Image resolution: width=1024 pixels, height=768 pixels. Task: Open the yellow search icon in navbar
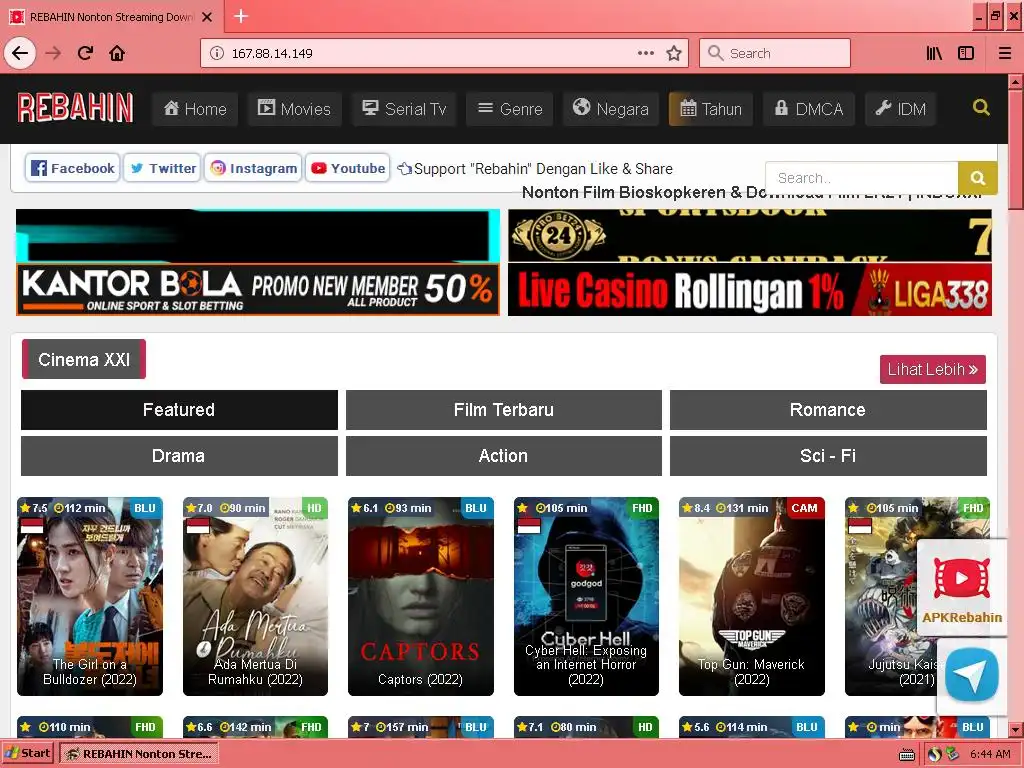coord(981,107)
